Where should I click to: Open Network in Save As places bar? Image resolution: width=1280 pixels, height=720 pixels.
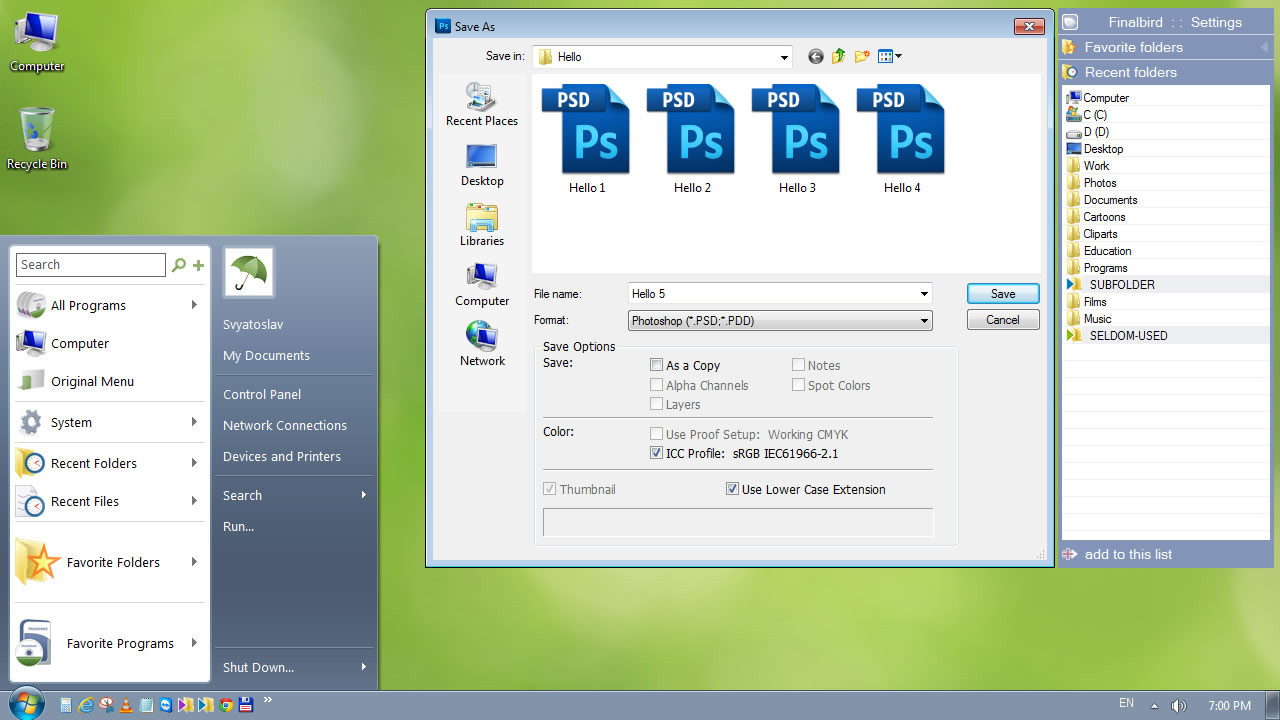pos(482,345)
